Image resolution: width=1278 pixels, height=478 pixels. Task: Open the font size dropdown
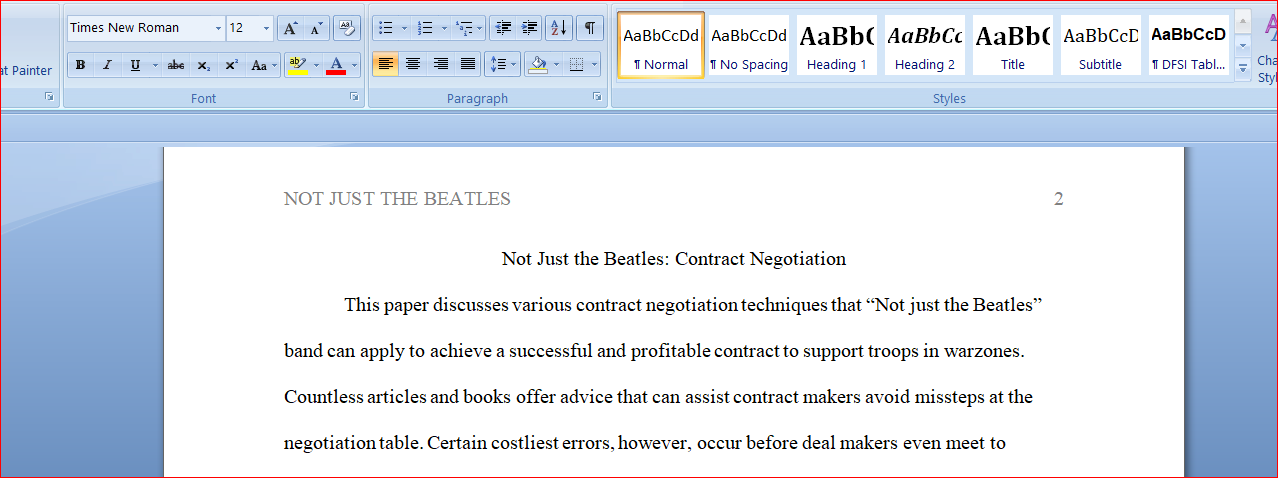point(266,28)
